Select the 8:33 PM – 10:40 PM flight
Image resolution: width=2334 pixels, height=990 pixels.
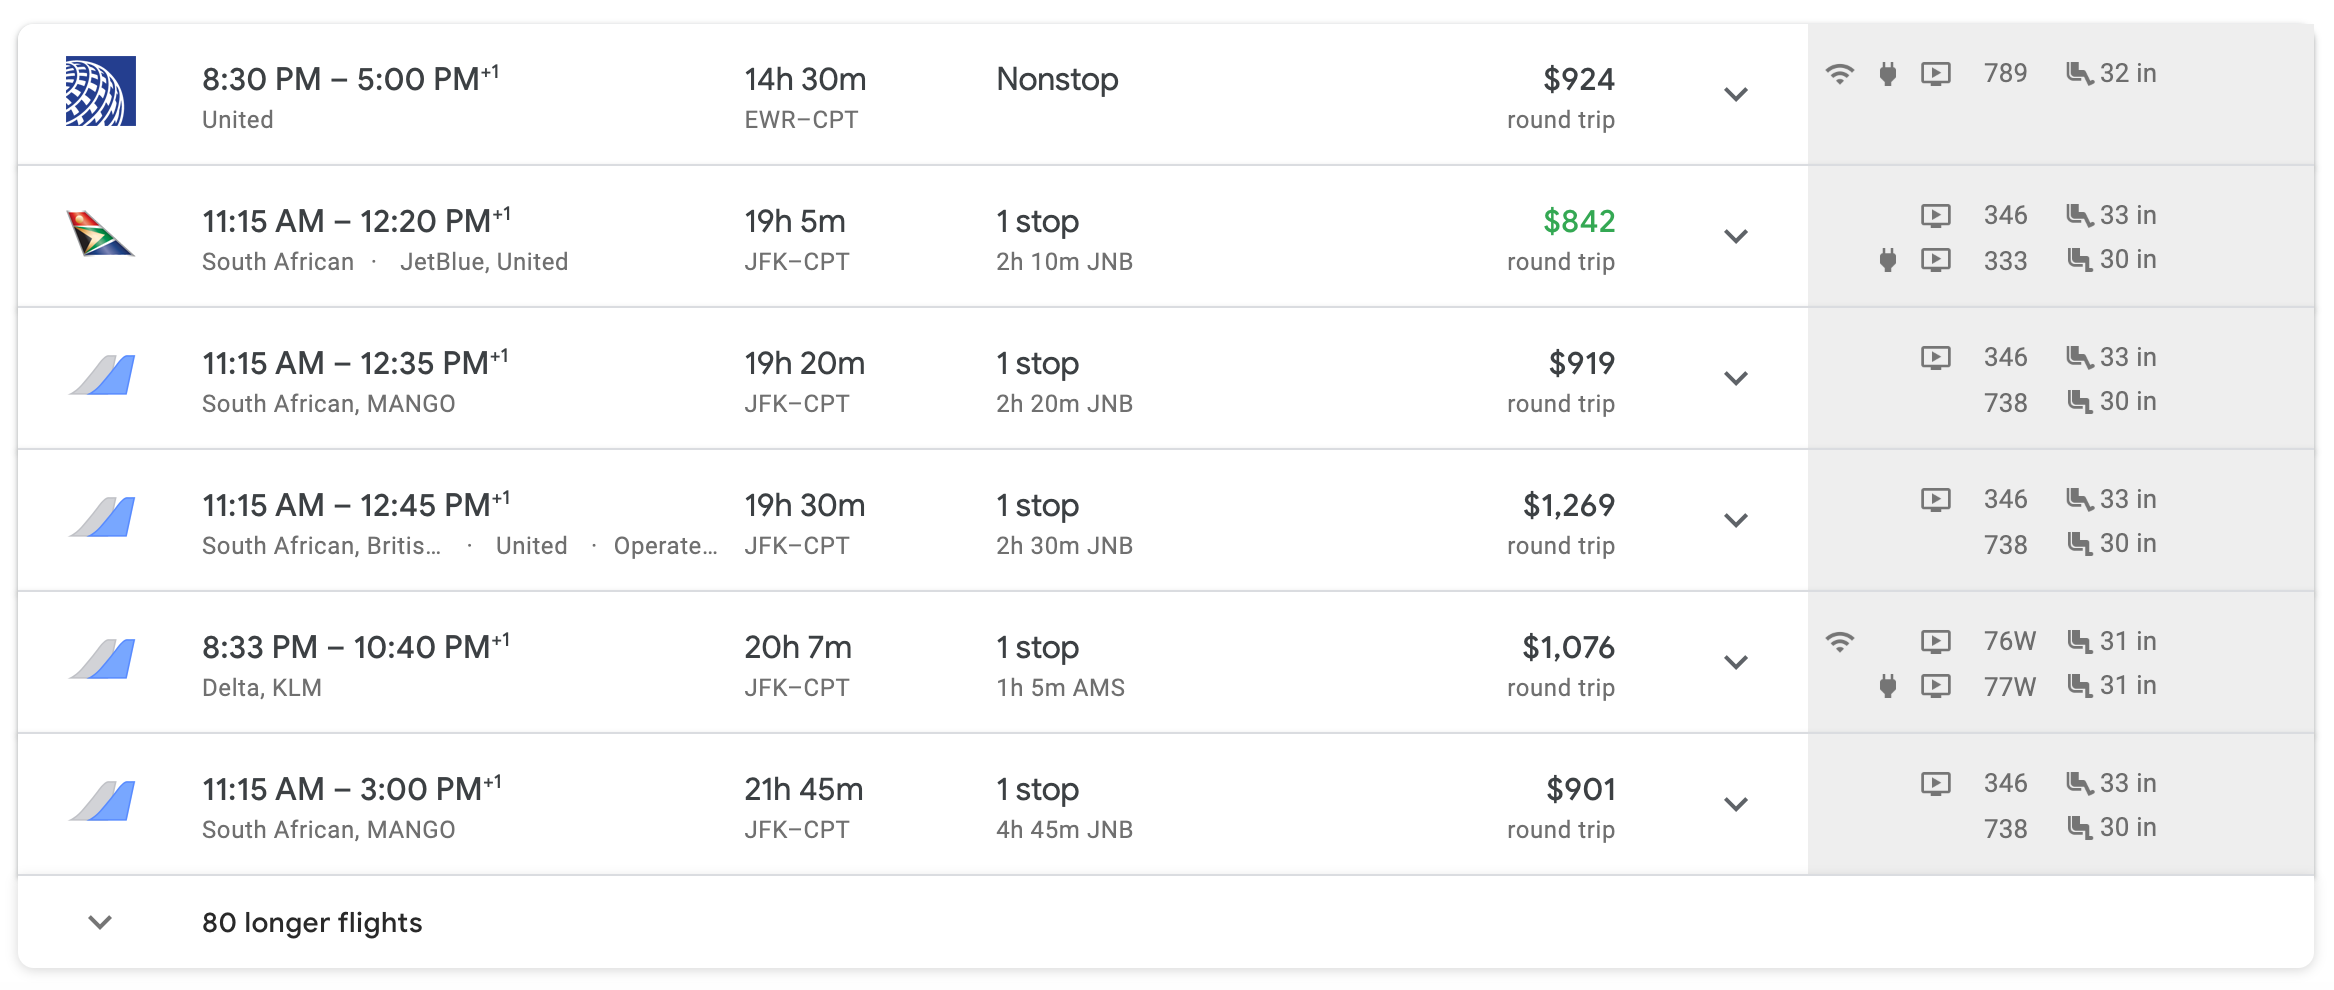tap(355, 647)
